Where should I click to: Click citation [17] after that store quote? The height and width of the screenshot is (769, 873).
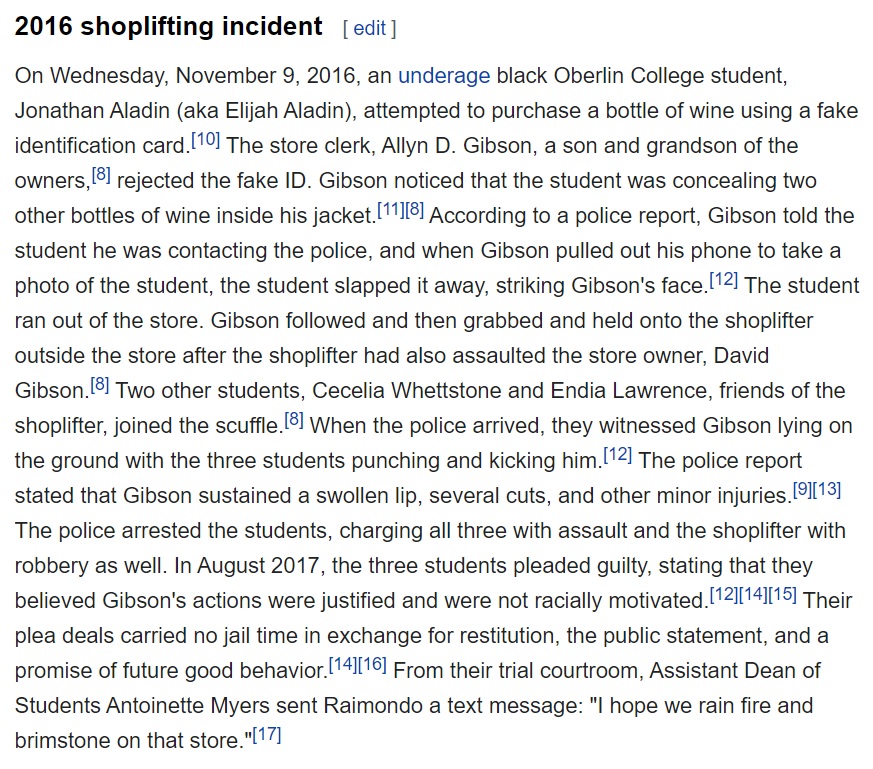click(x=267, y=734)
